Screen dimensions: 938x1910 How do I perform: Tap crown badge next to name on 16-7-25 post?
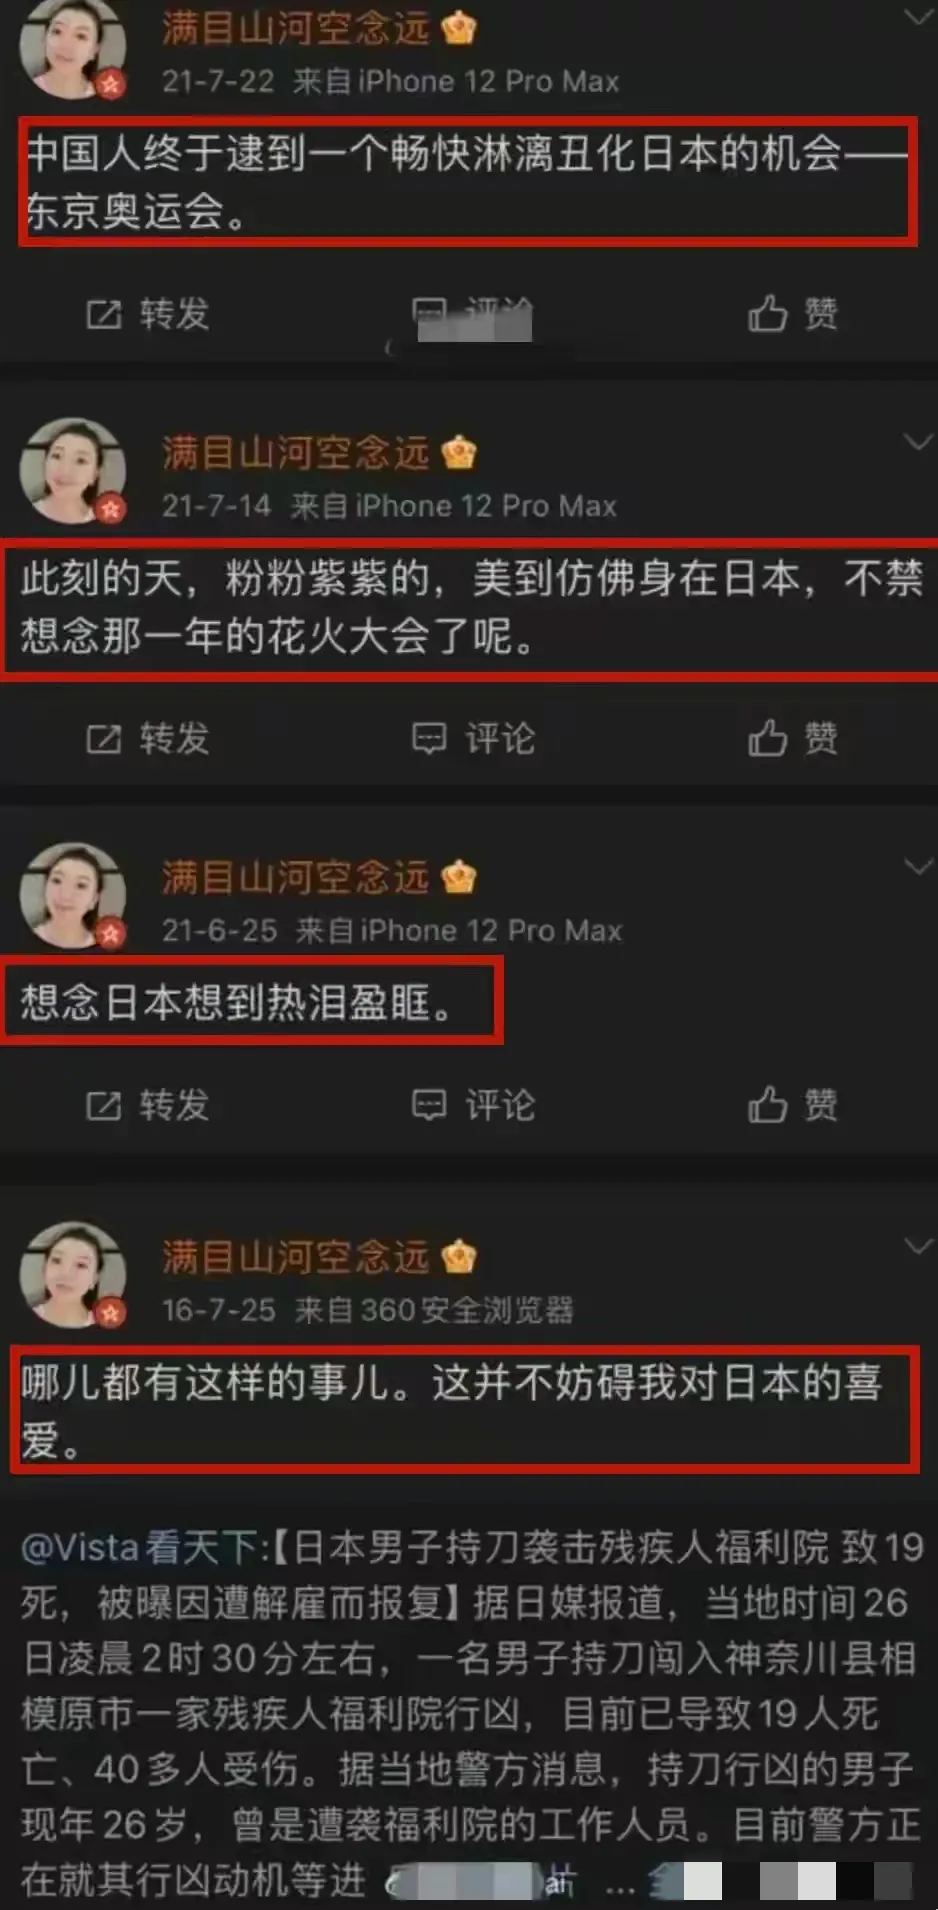point(458,1256)
